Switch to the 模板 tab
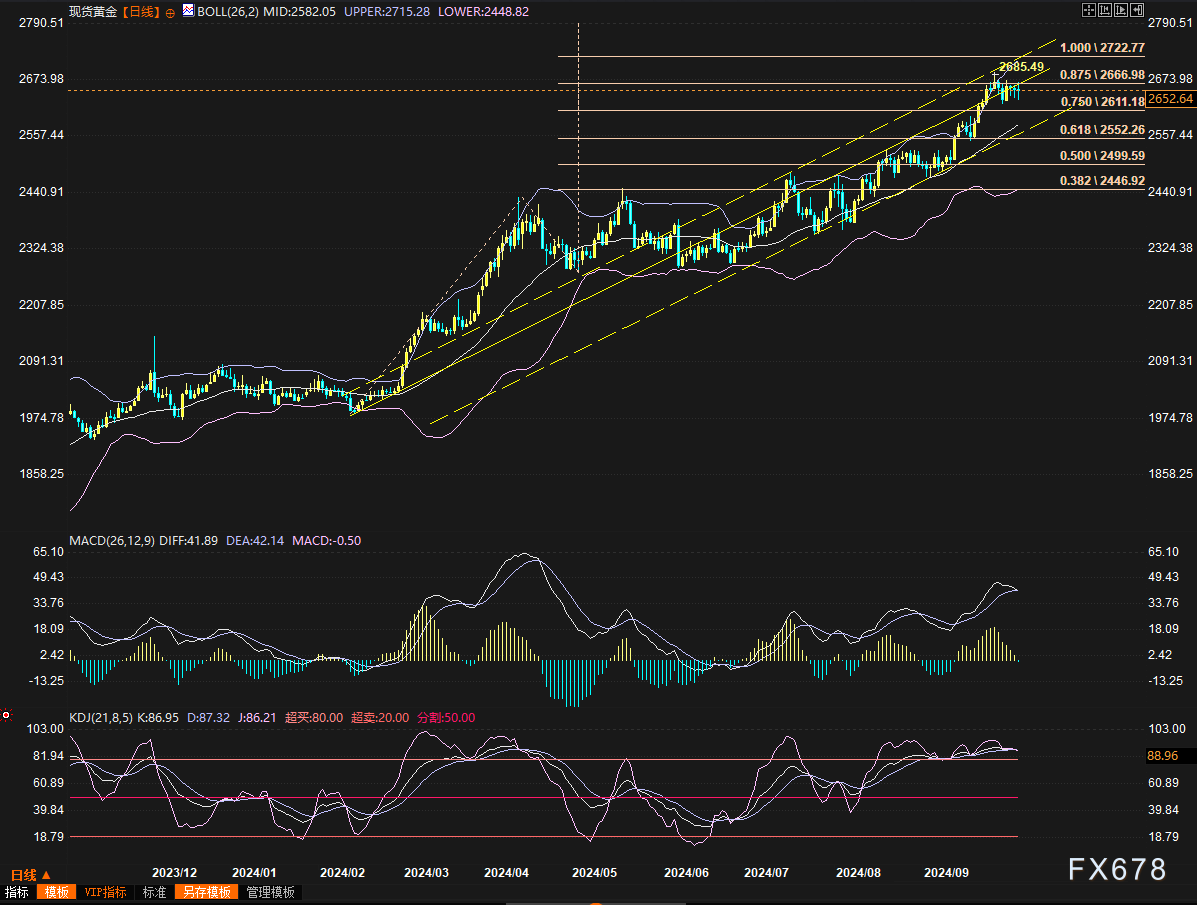The image size is (1197, 905). pyautogui.click(x=54, y=892)
